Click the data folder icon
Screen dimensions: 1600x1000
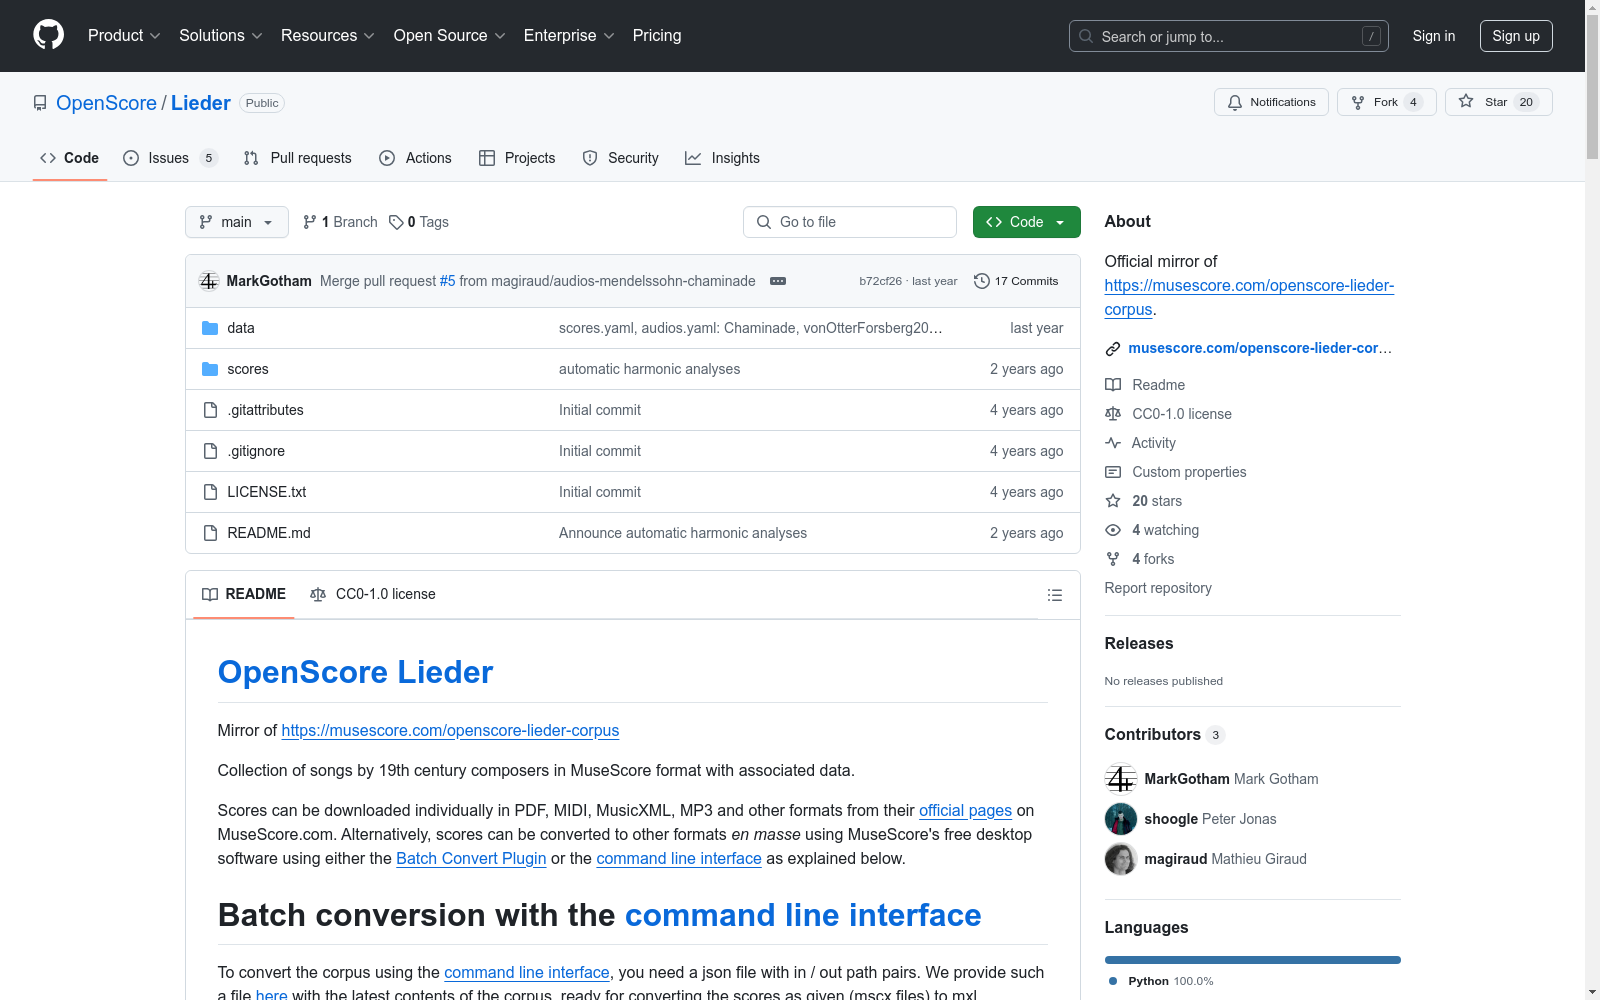click(x=210, y=328)
